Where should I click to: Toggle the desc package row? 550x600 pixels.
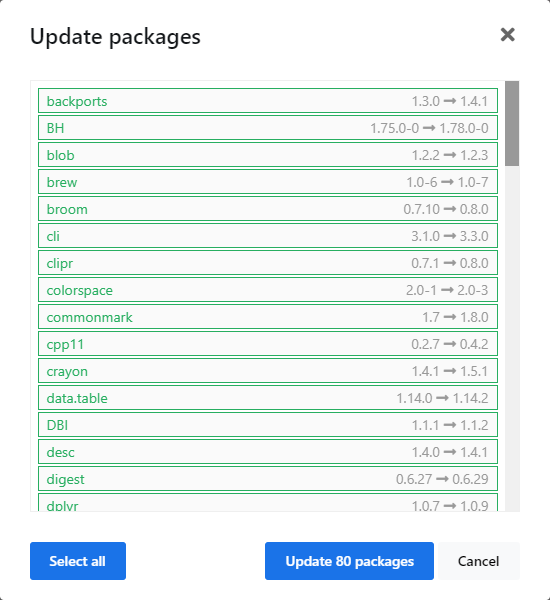(x=268, y=452)
